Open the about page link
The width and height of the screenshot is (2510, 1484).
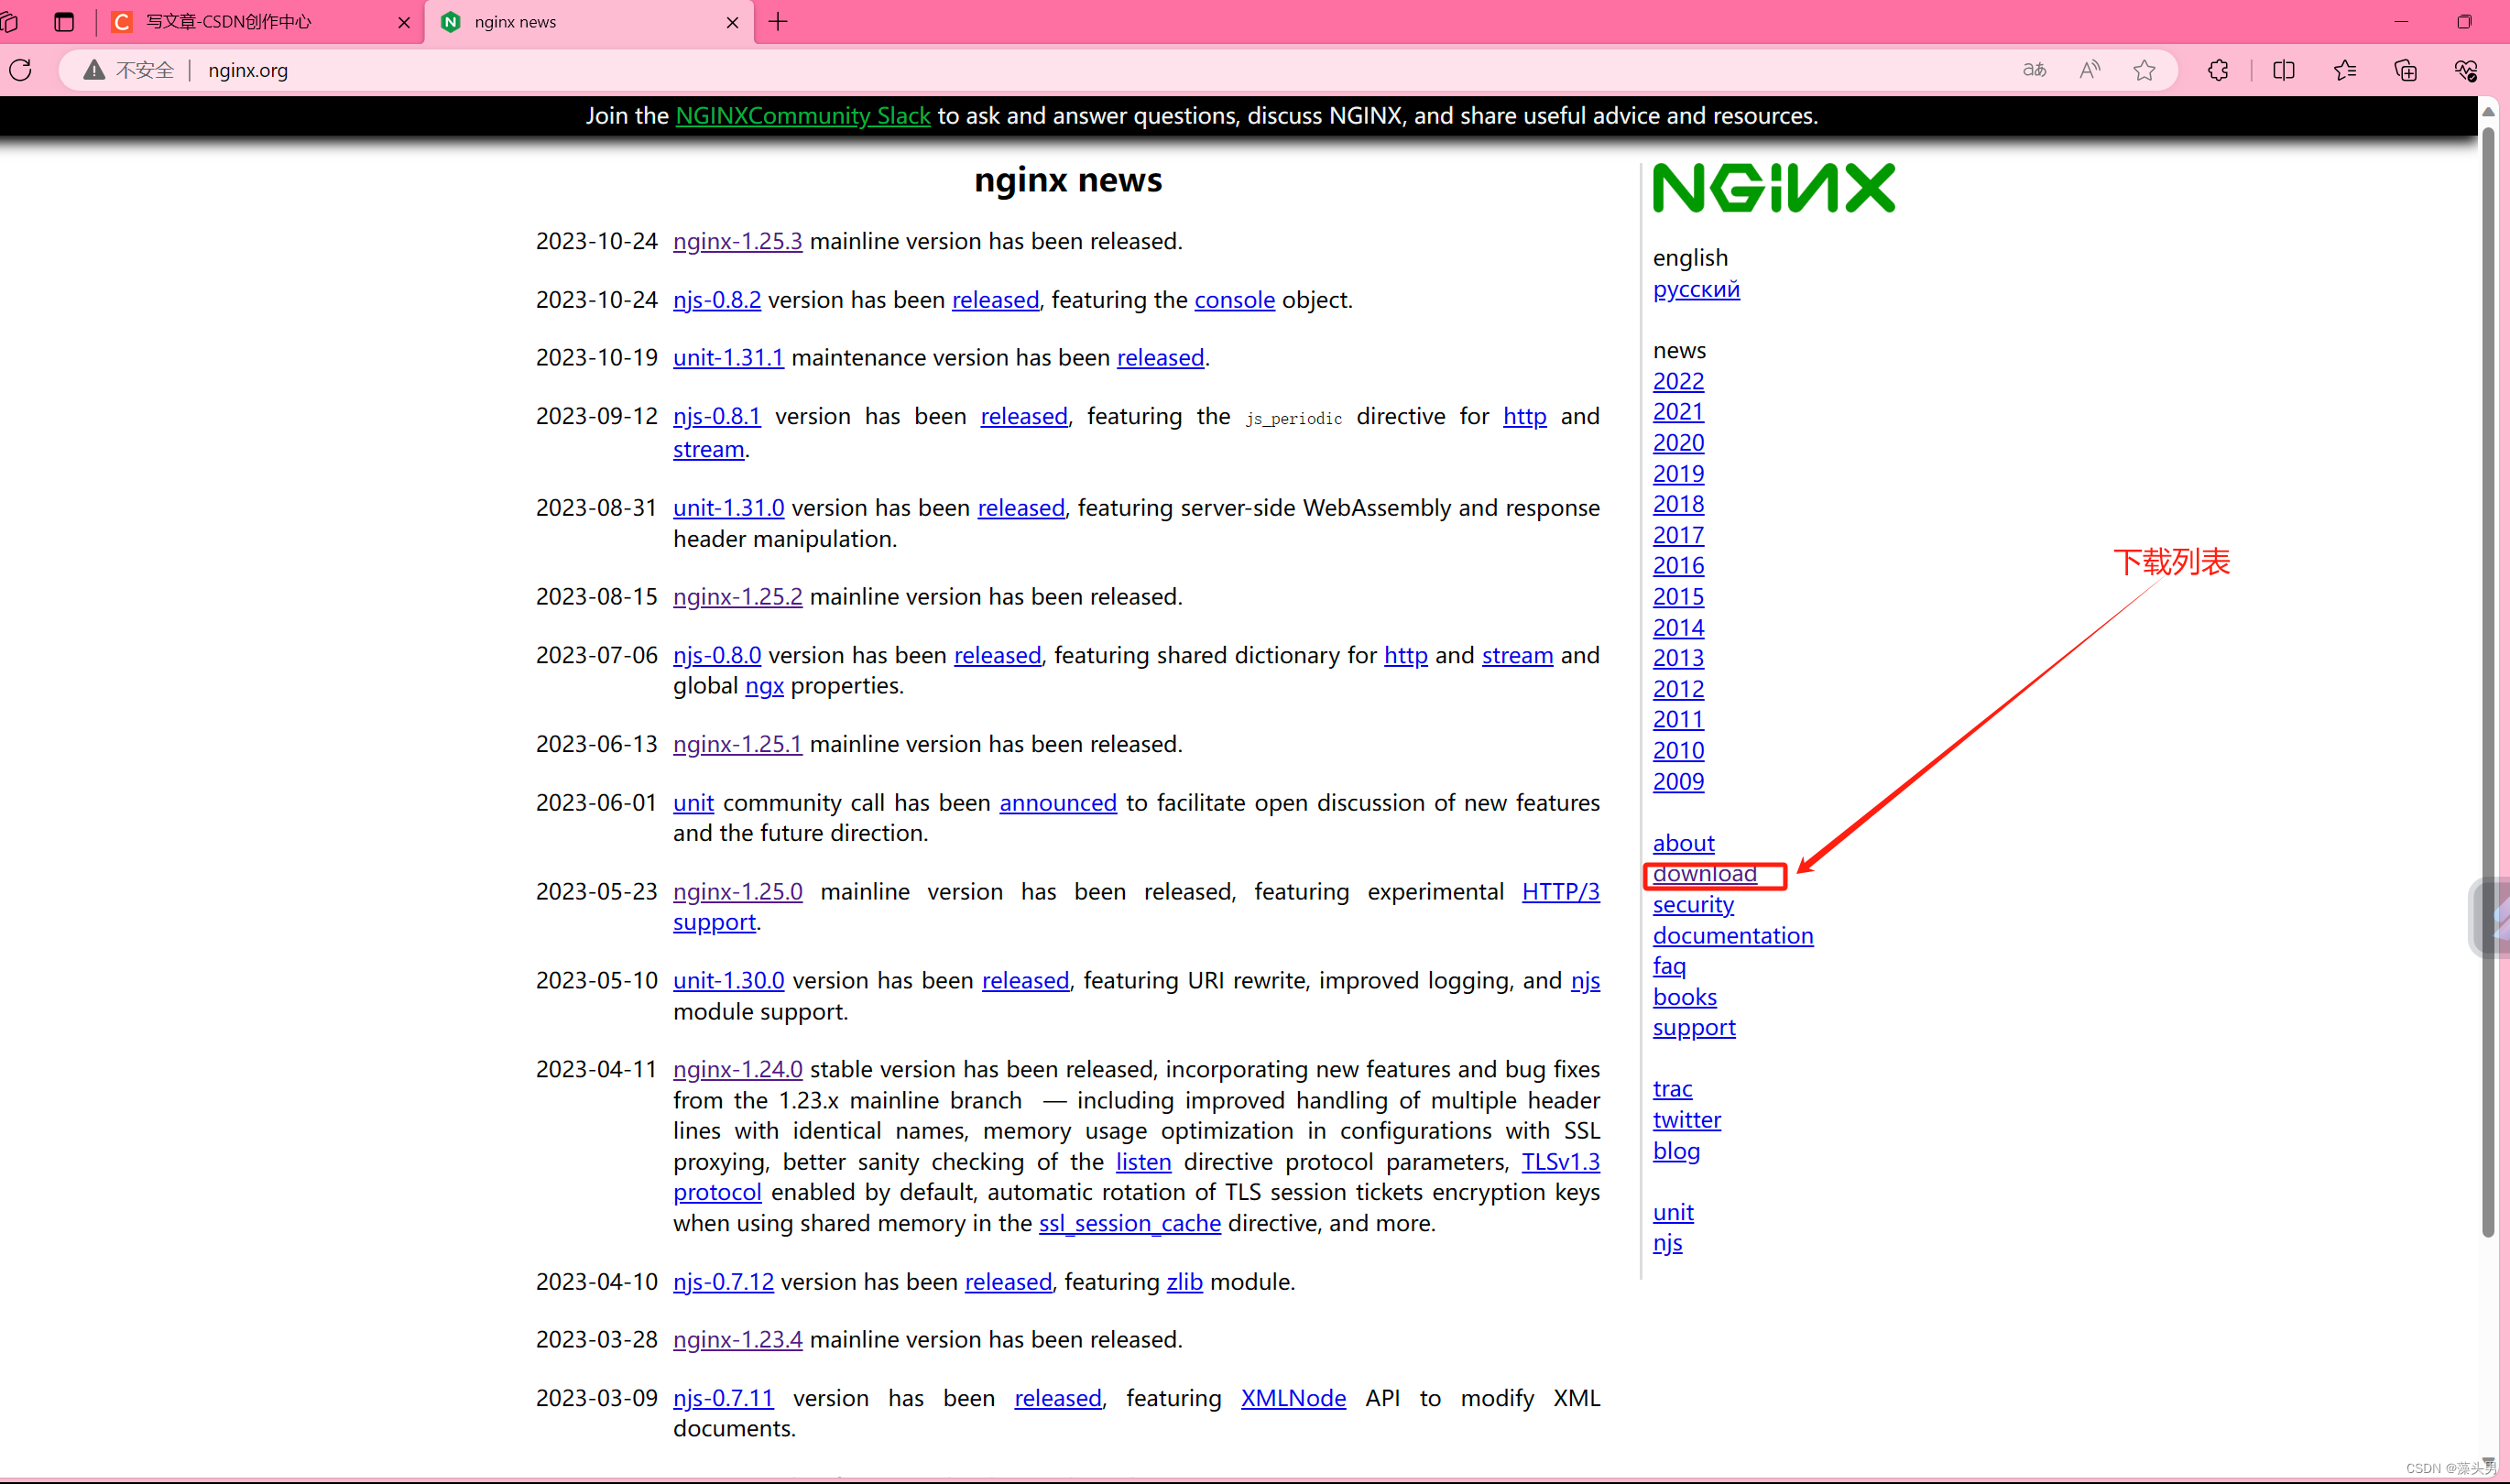click(1683, 844)
